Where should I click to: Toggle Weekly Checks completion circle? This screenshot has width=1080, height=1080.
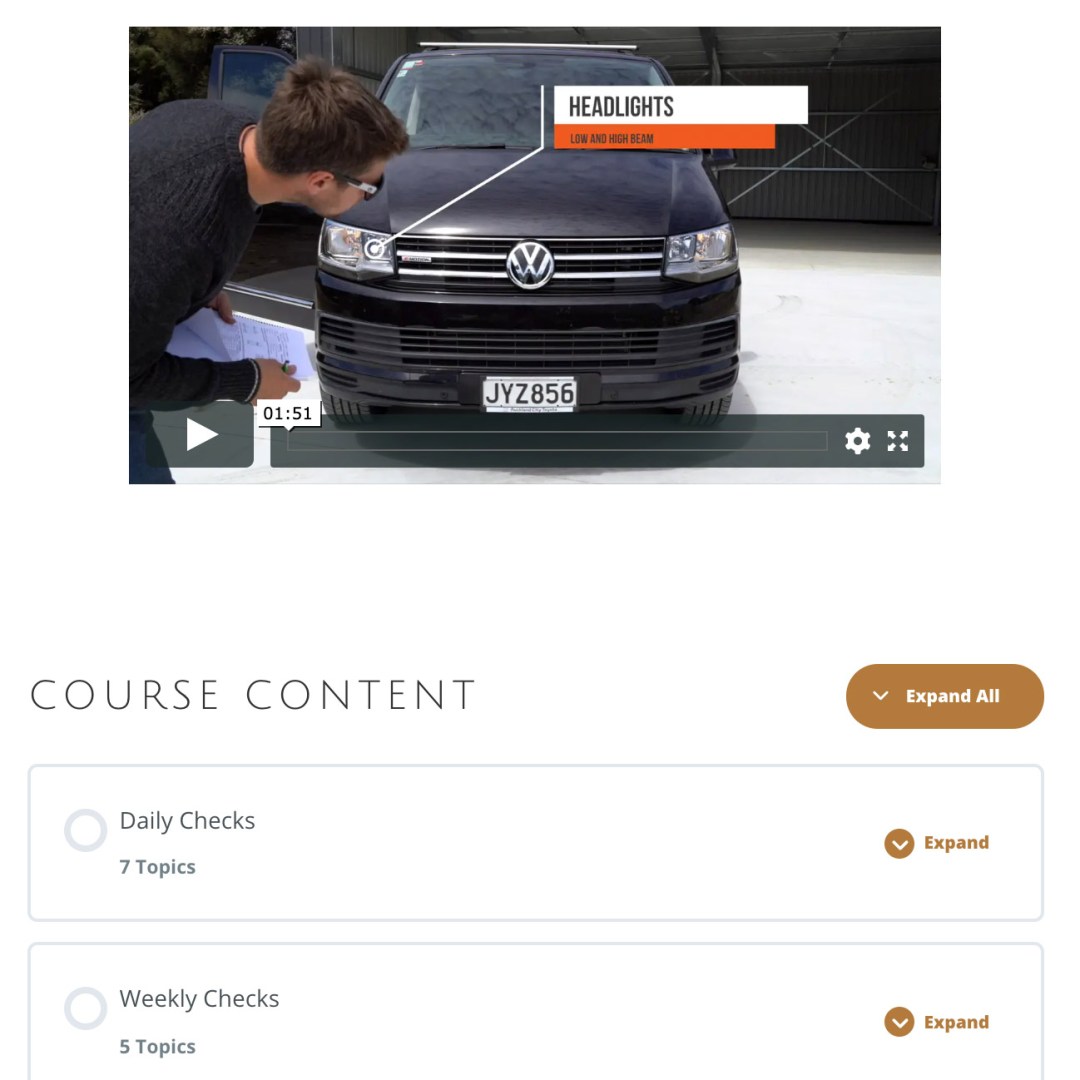tap(85, 1008)
